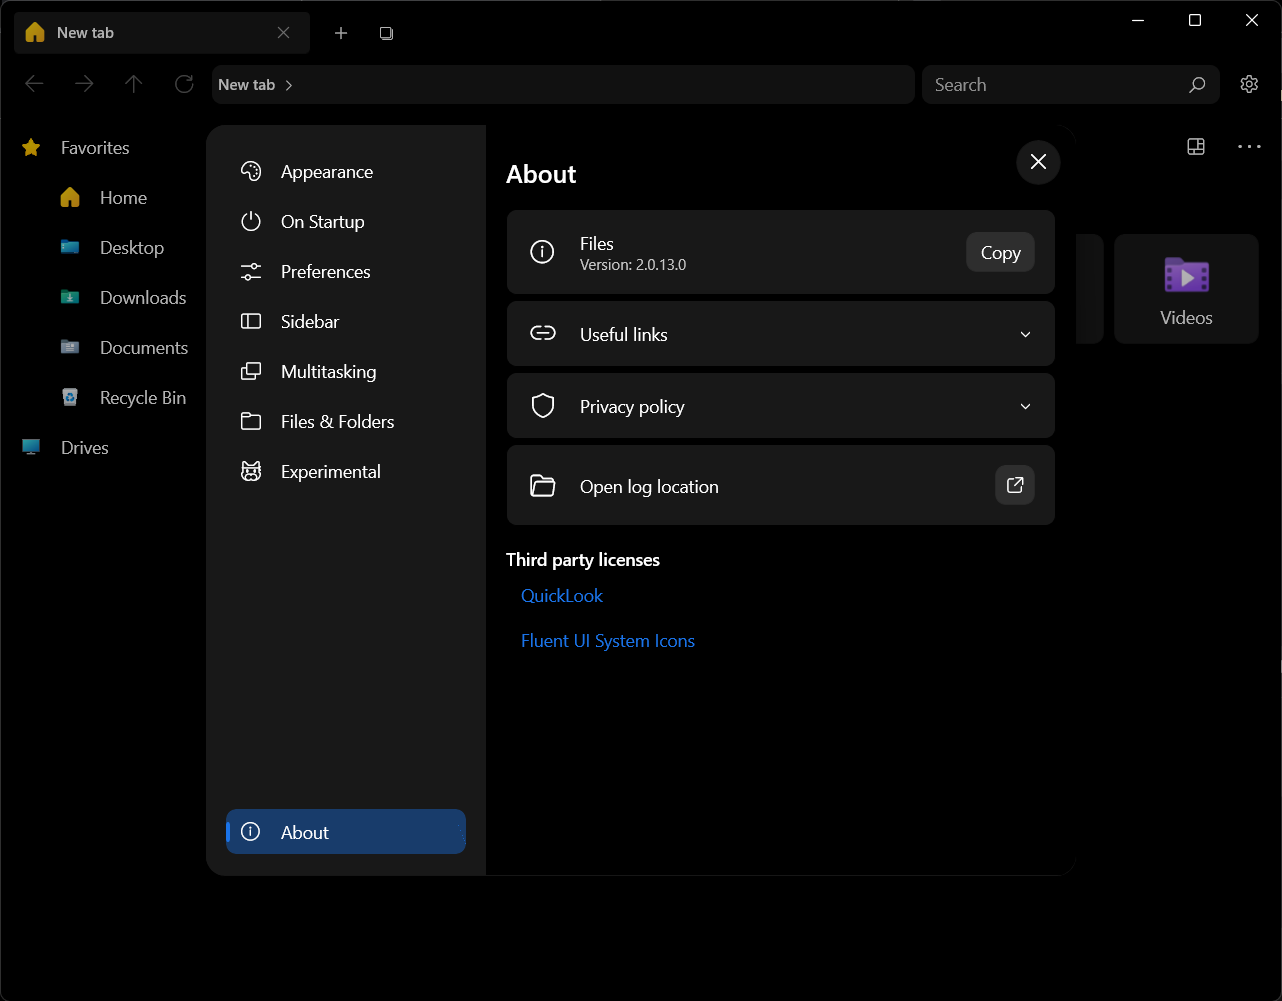Expand the Useful links section

1024,334
